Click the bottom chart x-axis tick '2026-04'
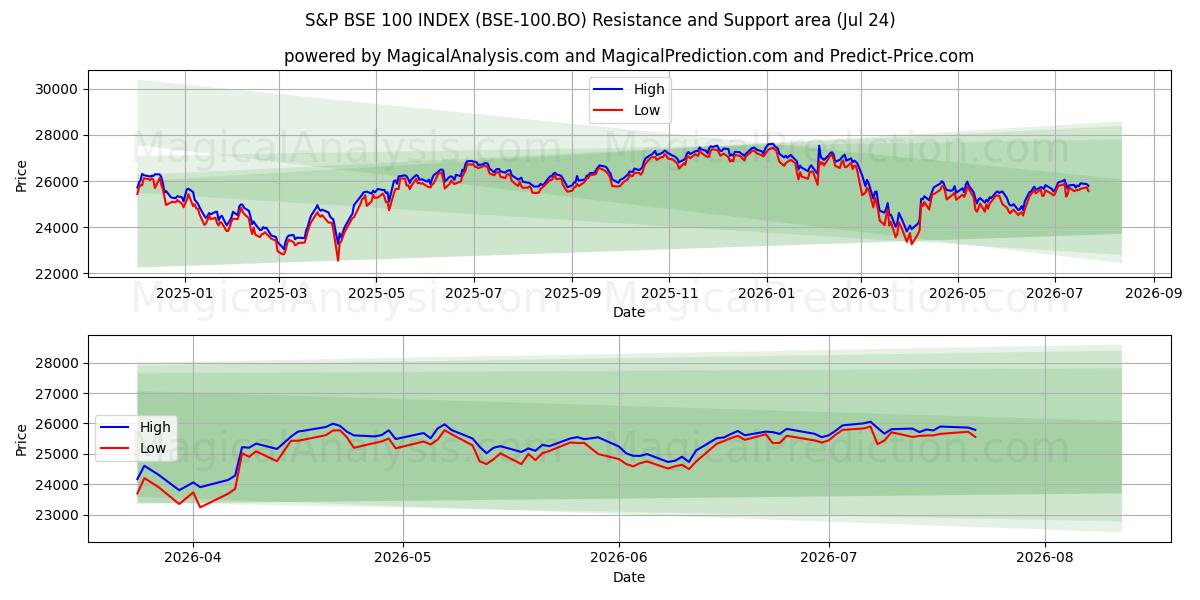This screenshot has height=600, width=1200. (193, 558)
